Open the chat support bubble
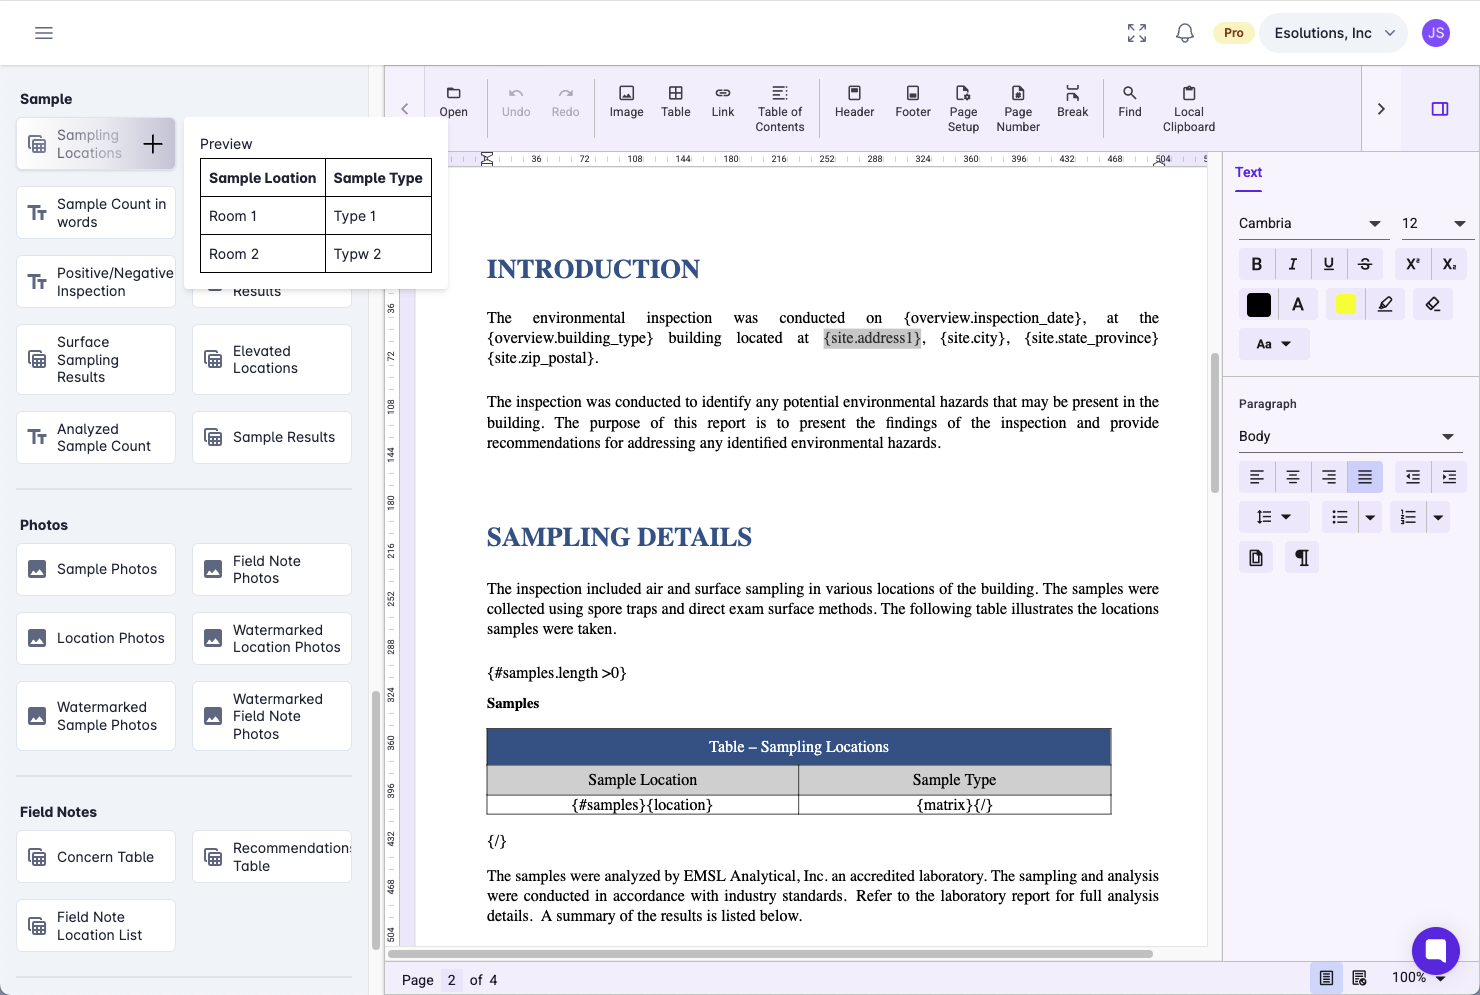The width and height of the screenshot is (1480, 995). click(1435, 949)
